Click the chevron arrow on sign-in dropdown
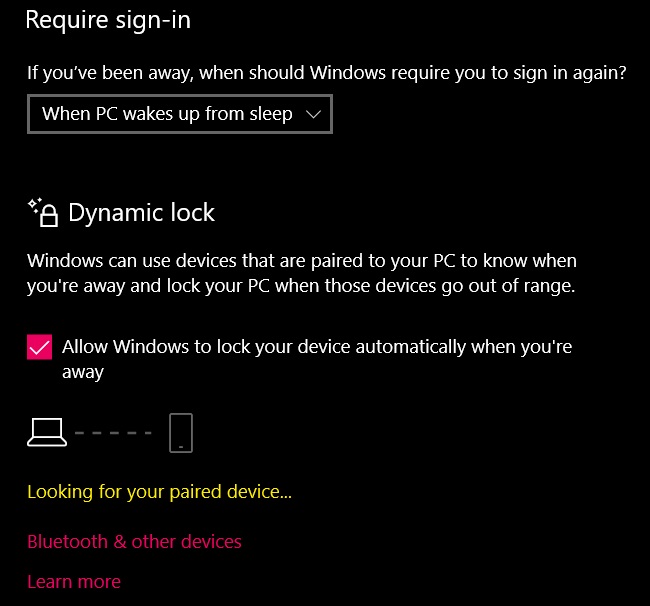 point(313,114)
